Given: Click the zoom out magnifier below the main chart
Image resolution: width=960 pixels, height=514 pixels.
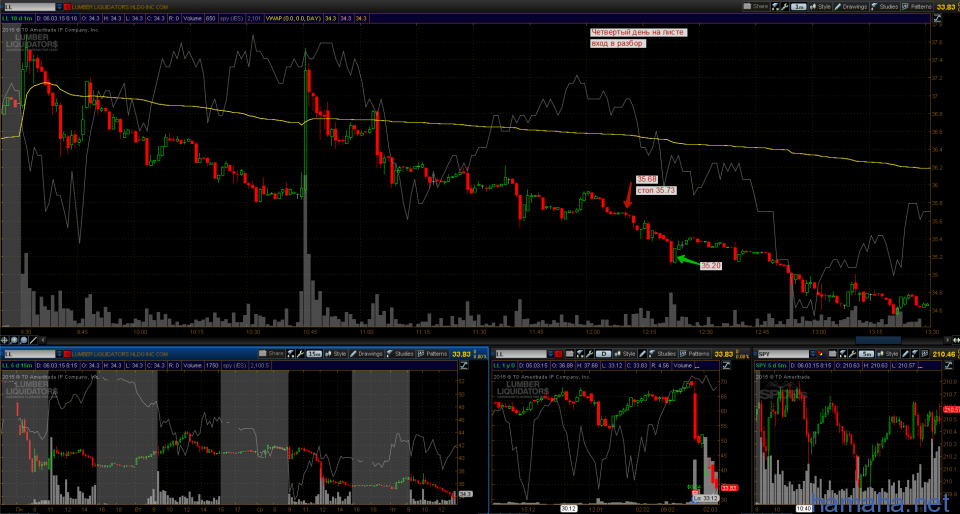Looking at the screenshot, I should (x=23, y=340).
